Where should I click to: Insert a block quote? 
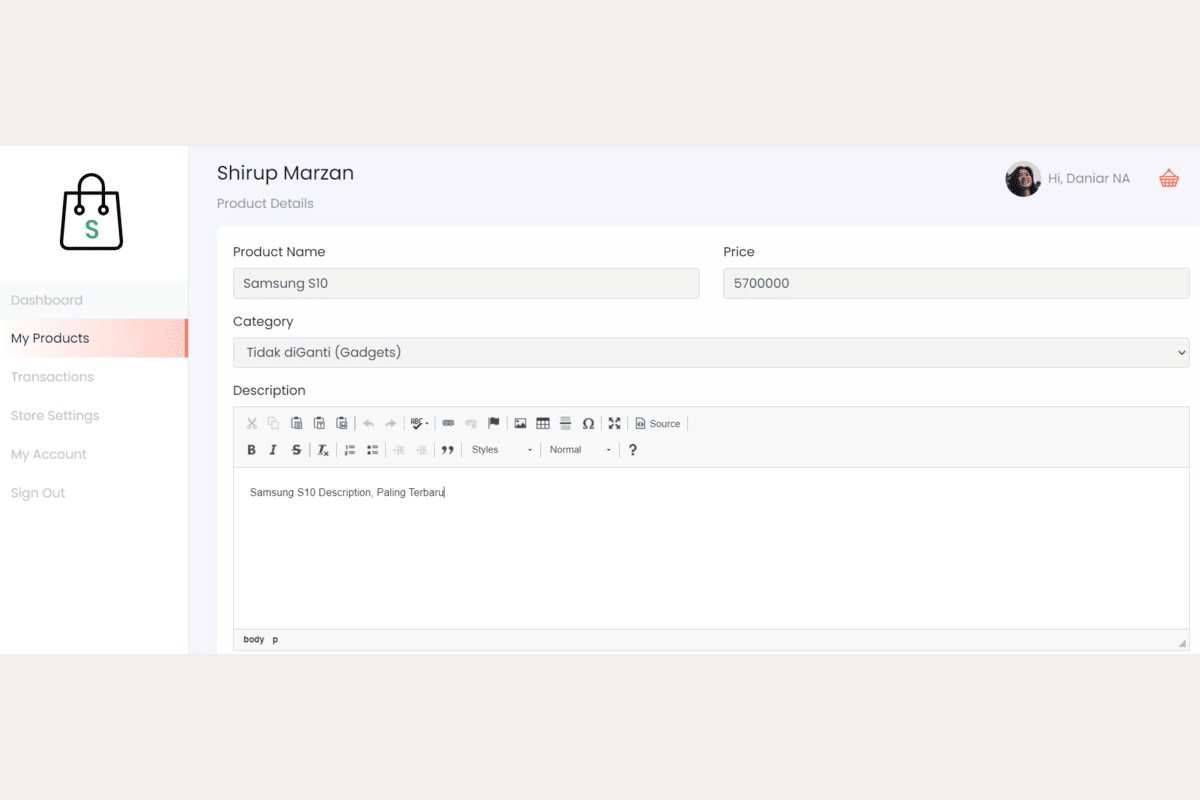[447, 450]
